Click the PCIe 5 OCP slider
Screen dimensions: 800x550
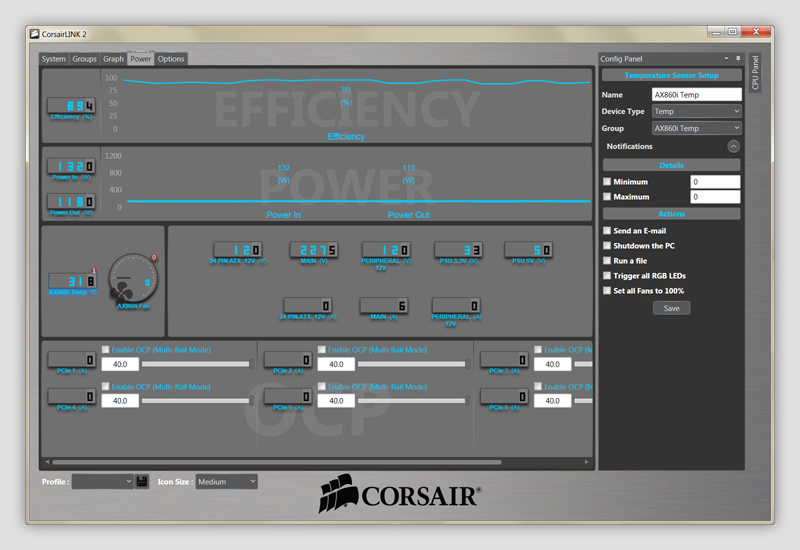click(x=414, y=401)
